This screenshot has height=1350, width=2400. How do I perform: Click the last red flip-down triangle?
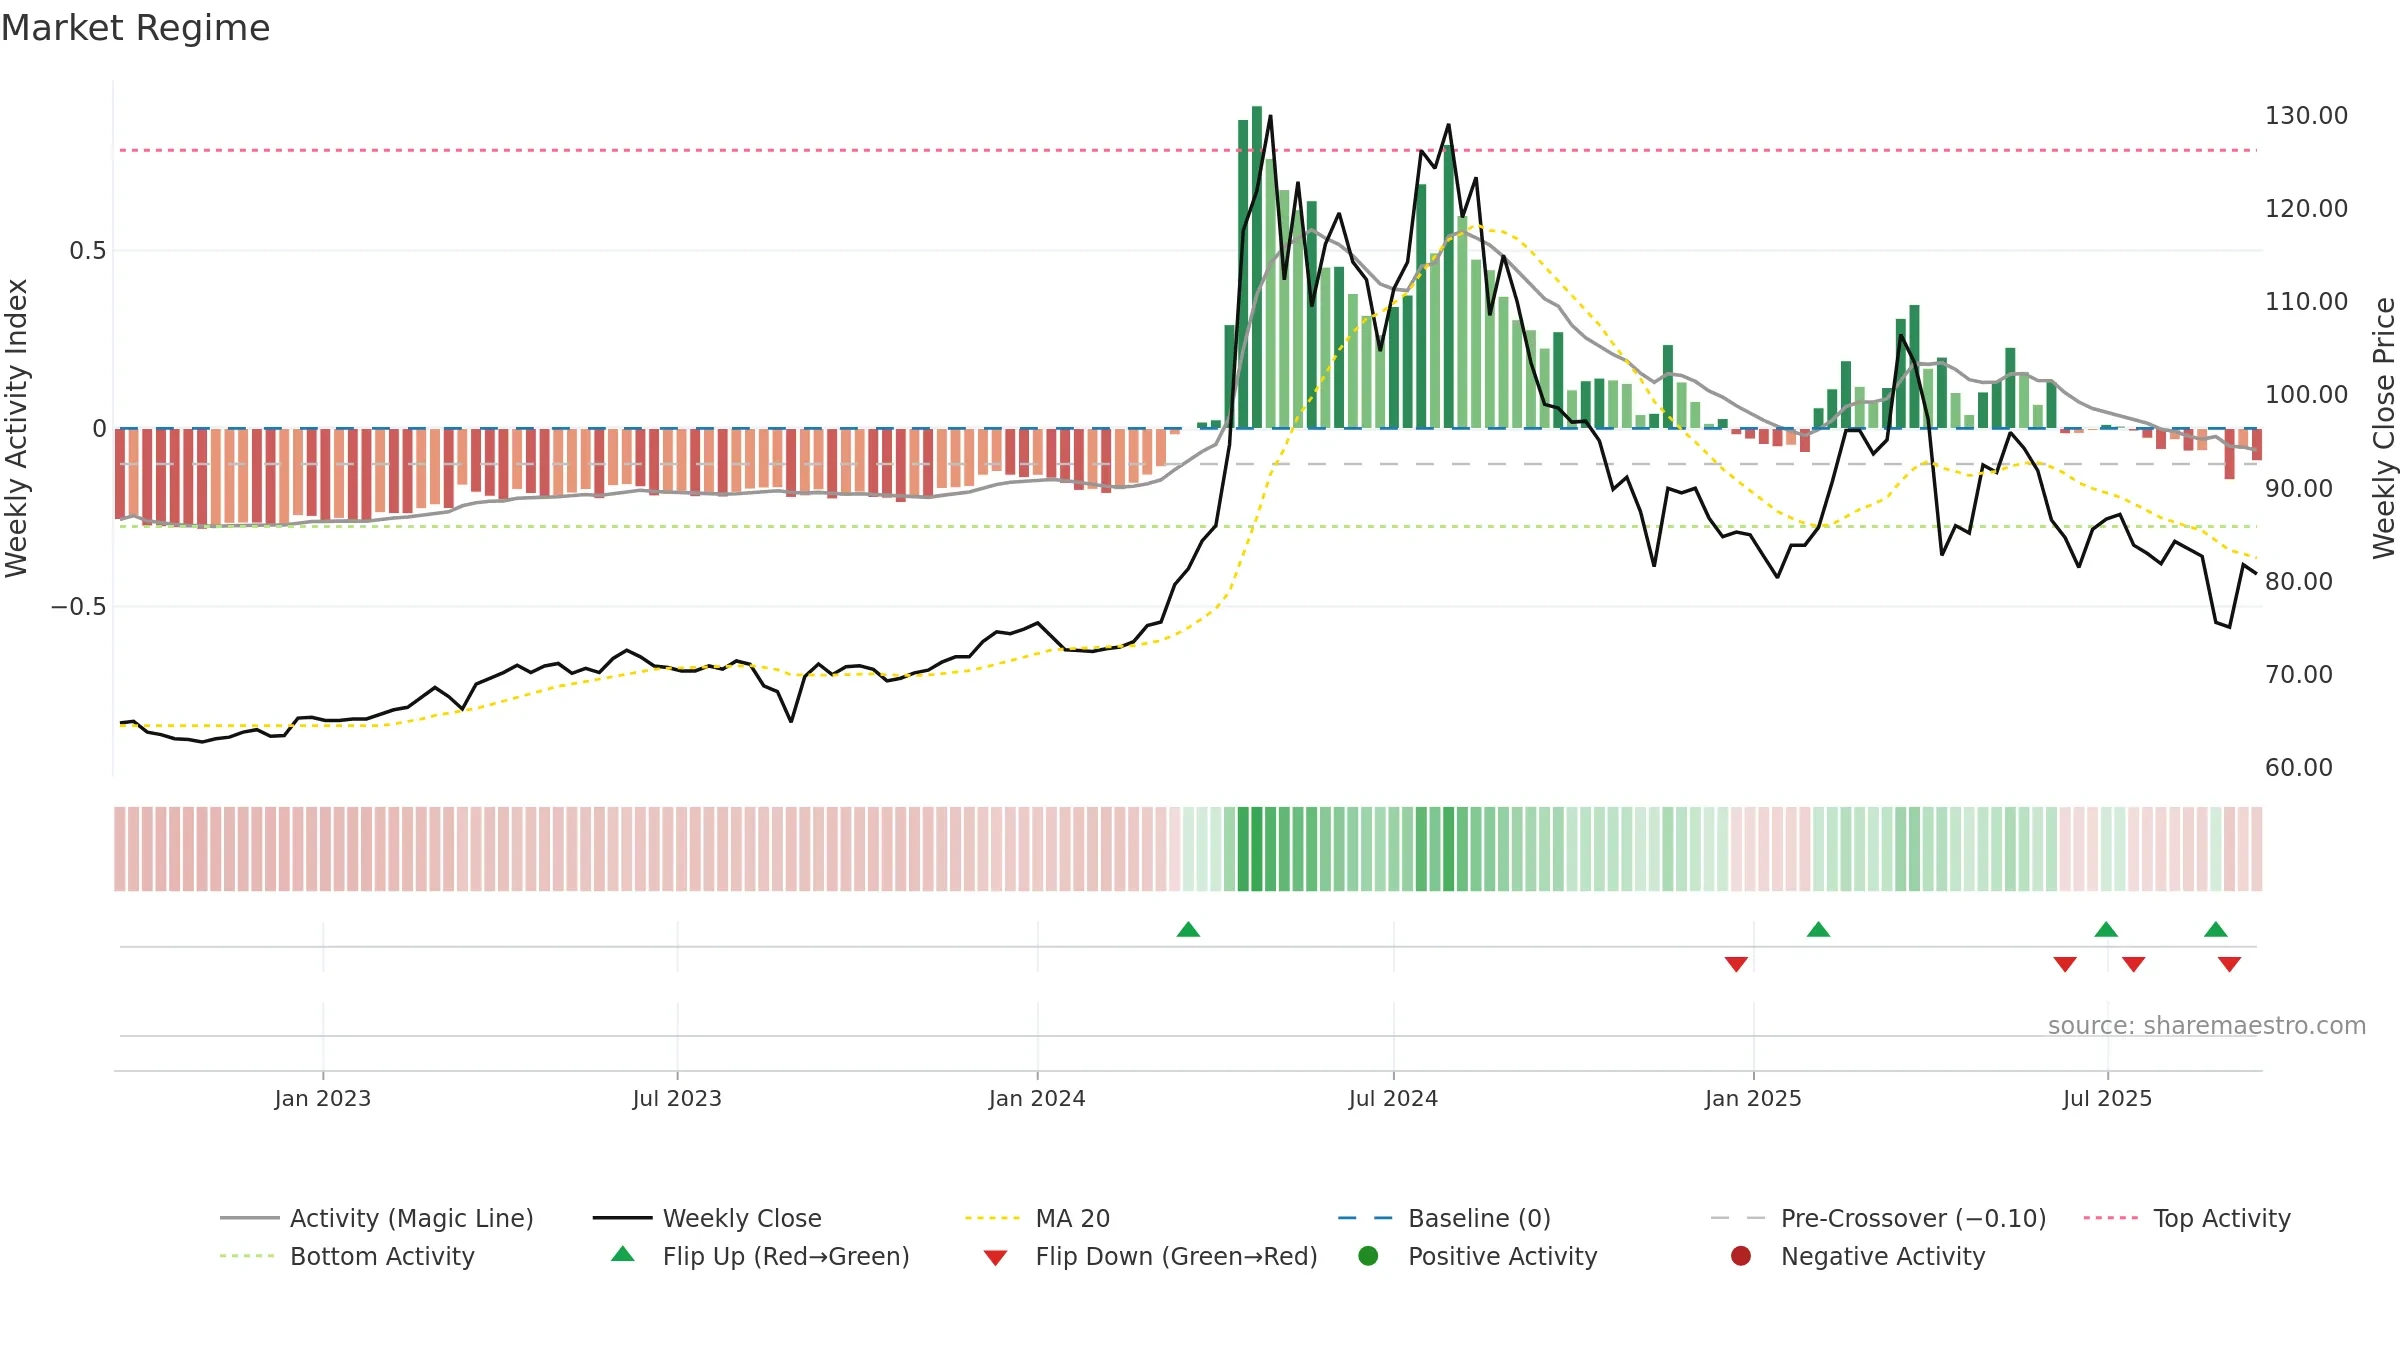tap(2229, 964)
